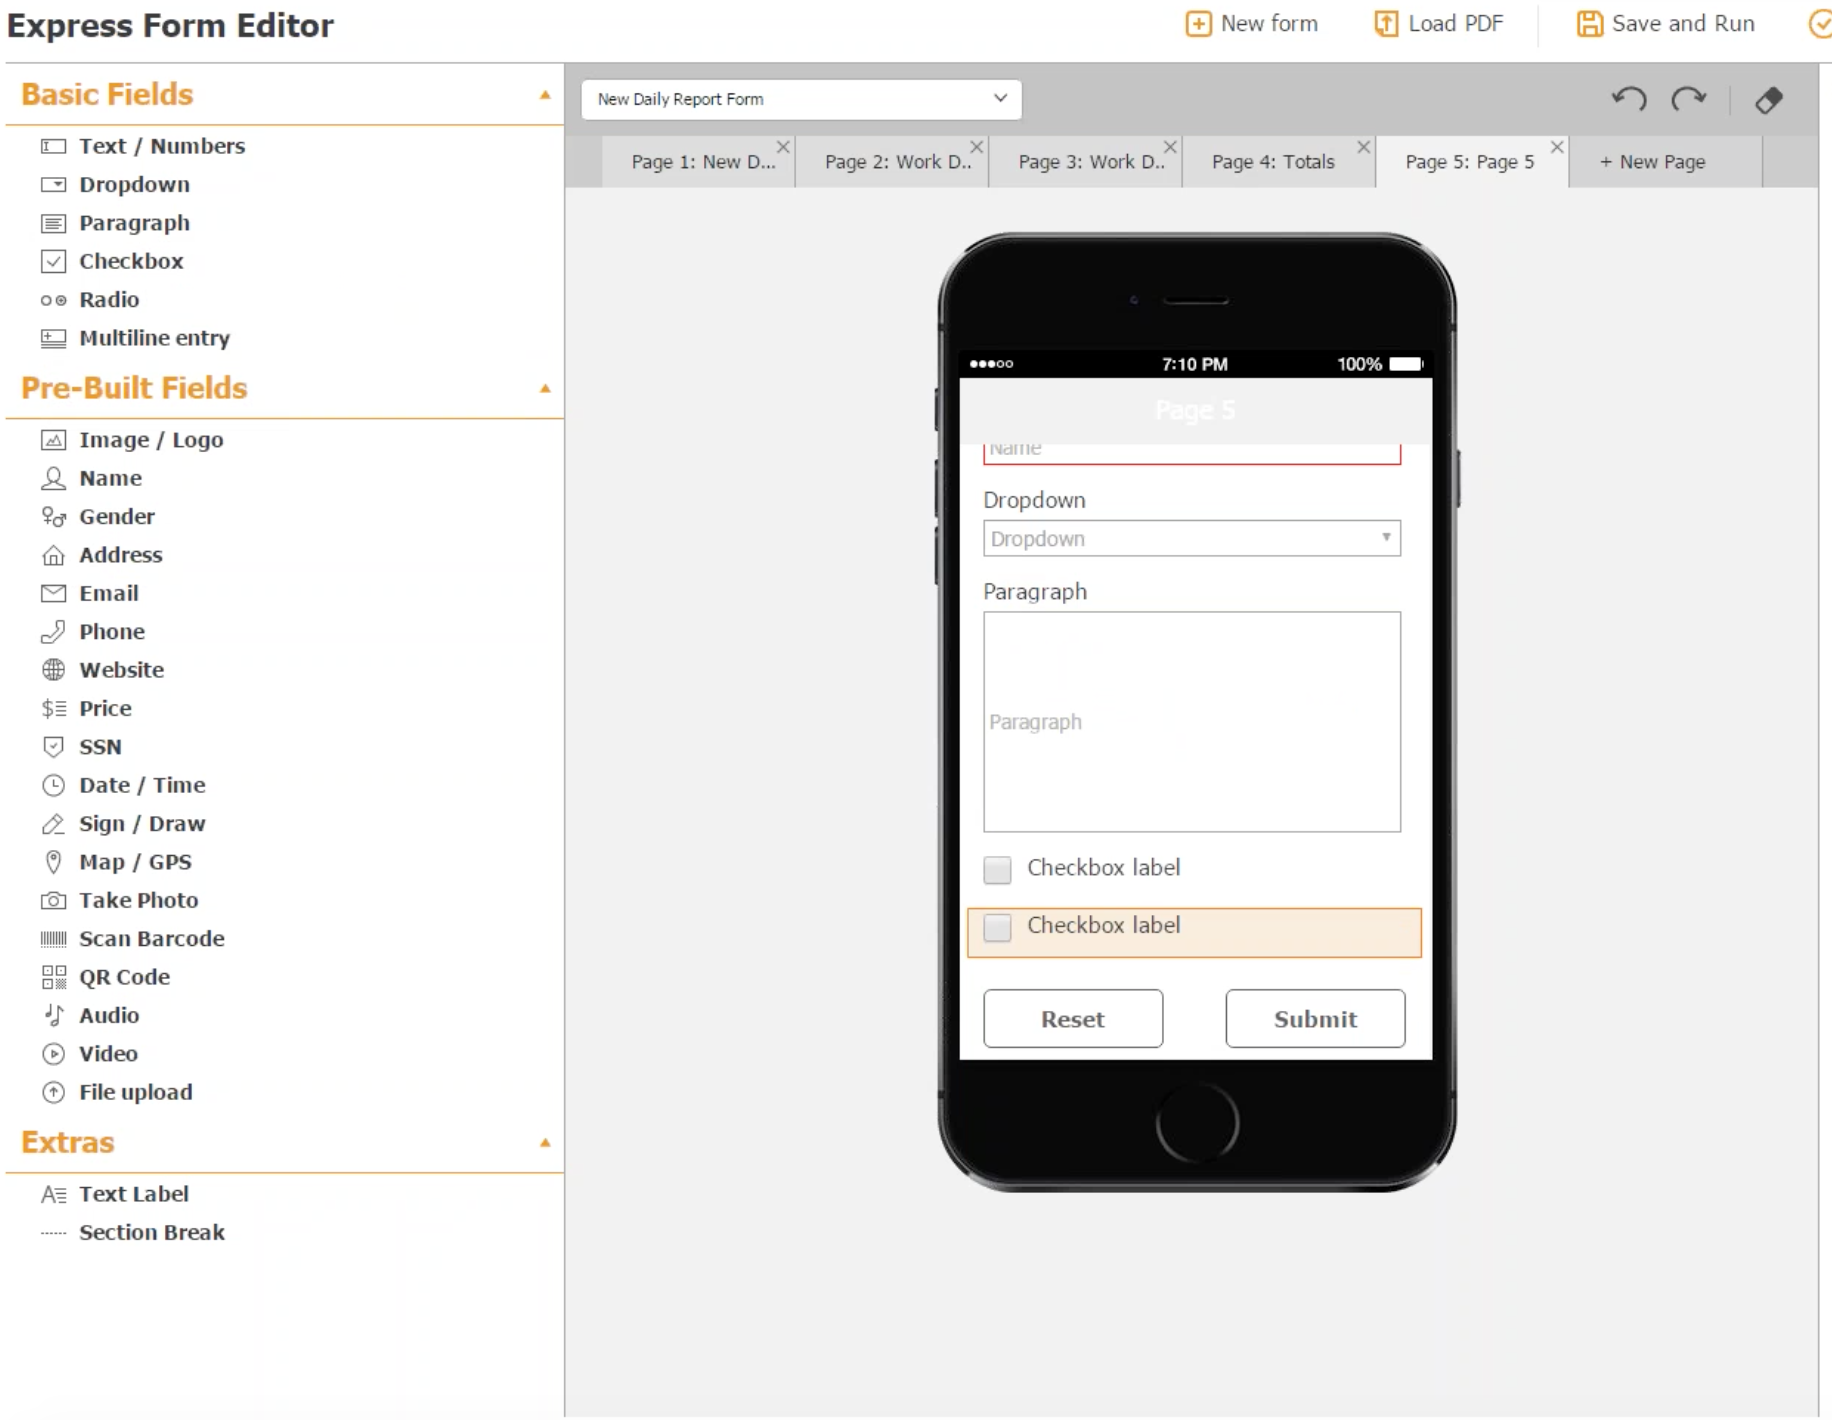The height and width of the screenshot is (1420, 1832).
Task: Undo the last change
Action: click(x=1629, y=99)
